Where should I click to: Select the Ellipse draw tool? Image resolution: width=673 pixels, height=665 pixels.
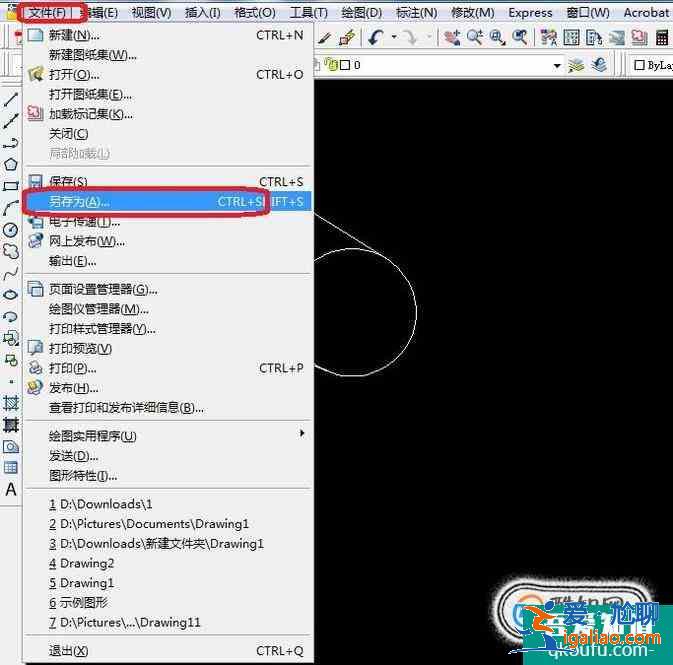pyautogui.click(x=10, y=295)
